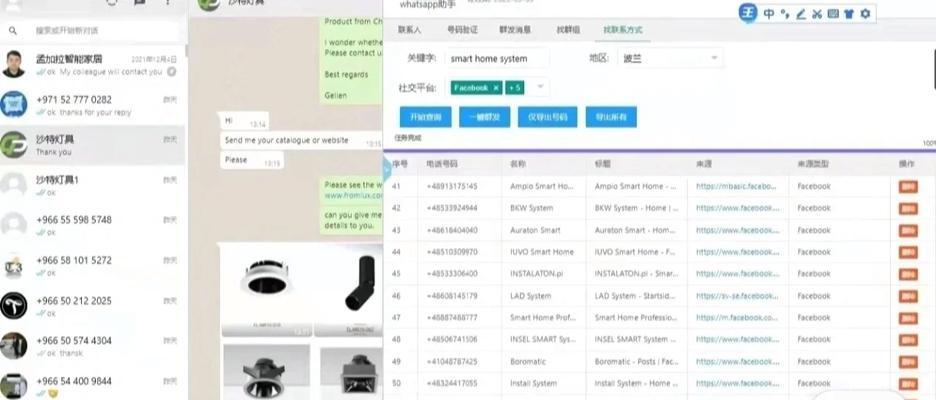This screenshot has height=400, width=936.
Task: Delete row 41 Ampio Smart Home
Action: tap(908, 187)
